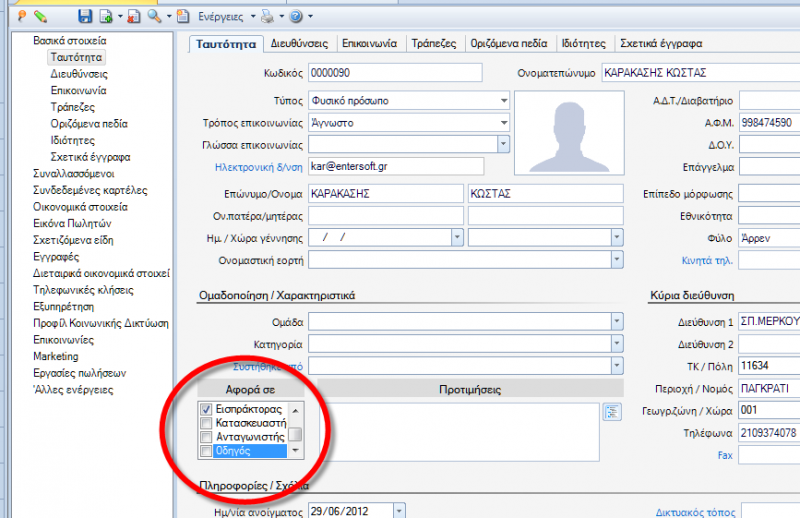Click the surname field ΚΑΡΑΚΑΣΗΣ
The image size is (800, 518).
[386, 193]
